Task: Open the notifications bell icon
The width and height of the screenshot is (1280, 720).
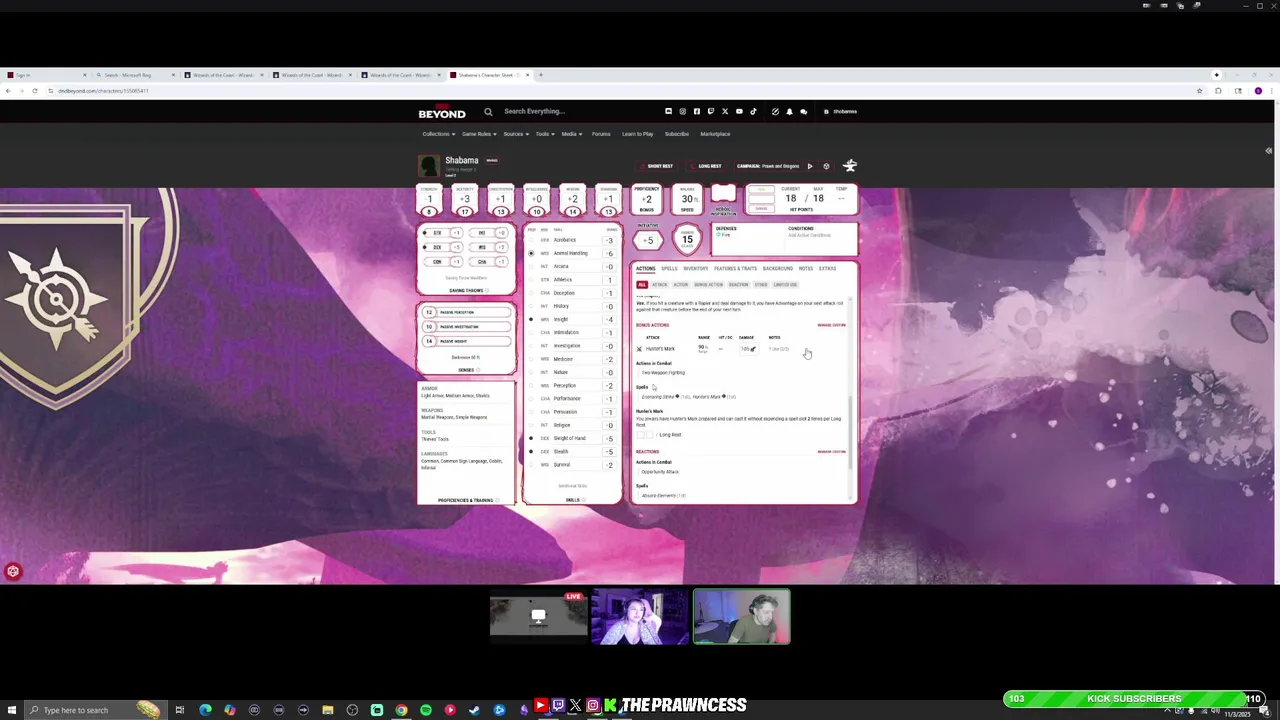Action: tap(789, 112)
